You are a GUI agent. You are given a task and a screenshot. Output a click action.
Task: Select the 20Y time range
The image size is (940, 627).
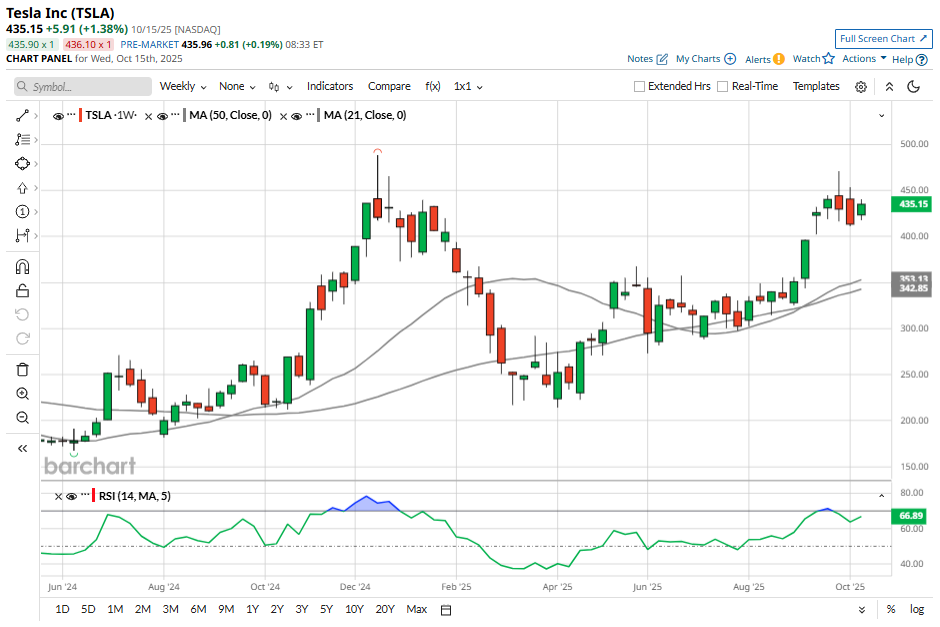pos(385,610)
